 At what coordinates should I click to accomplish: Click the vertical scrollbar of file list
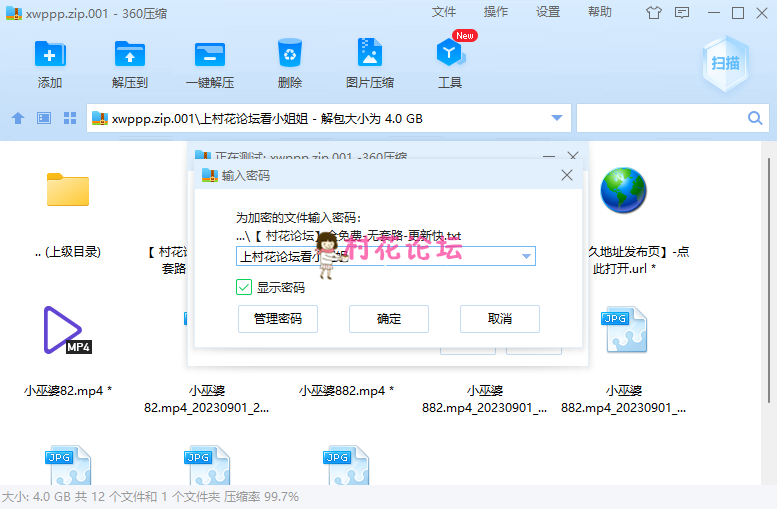pos(769,281)
